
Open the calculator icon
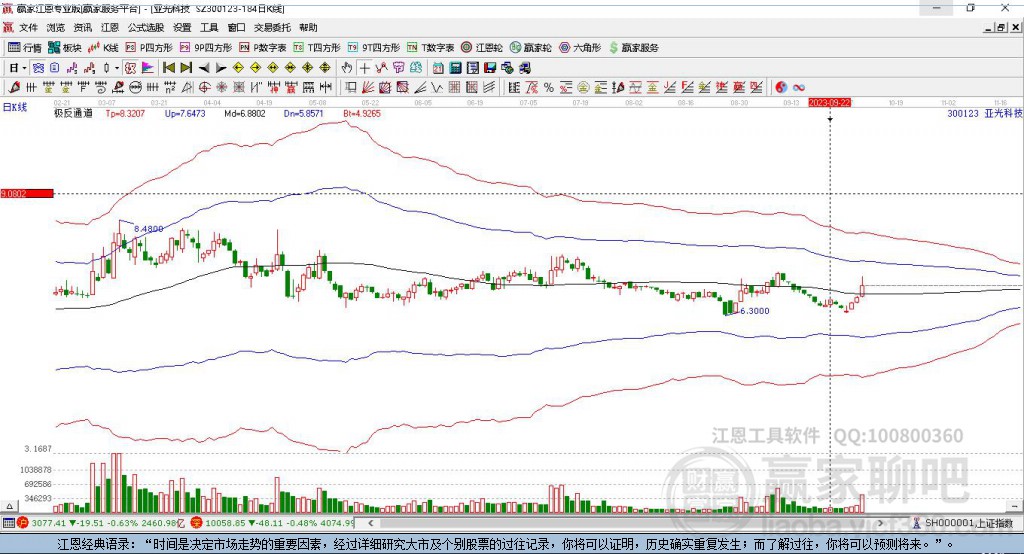(x=455, y=68)
